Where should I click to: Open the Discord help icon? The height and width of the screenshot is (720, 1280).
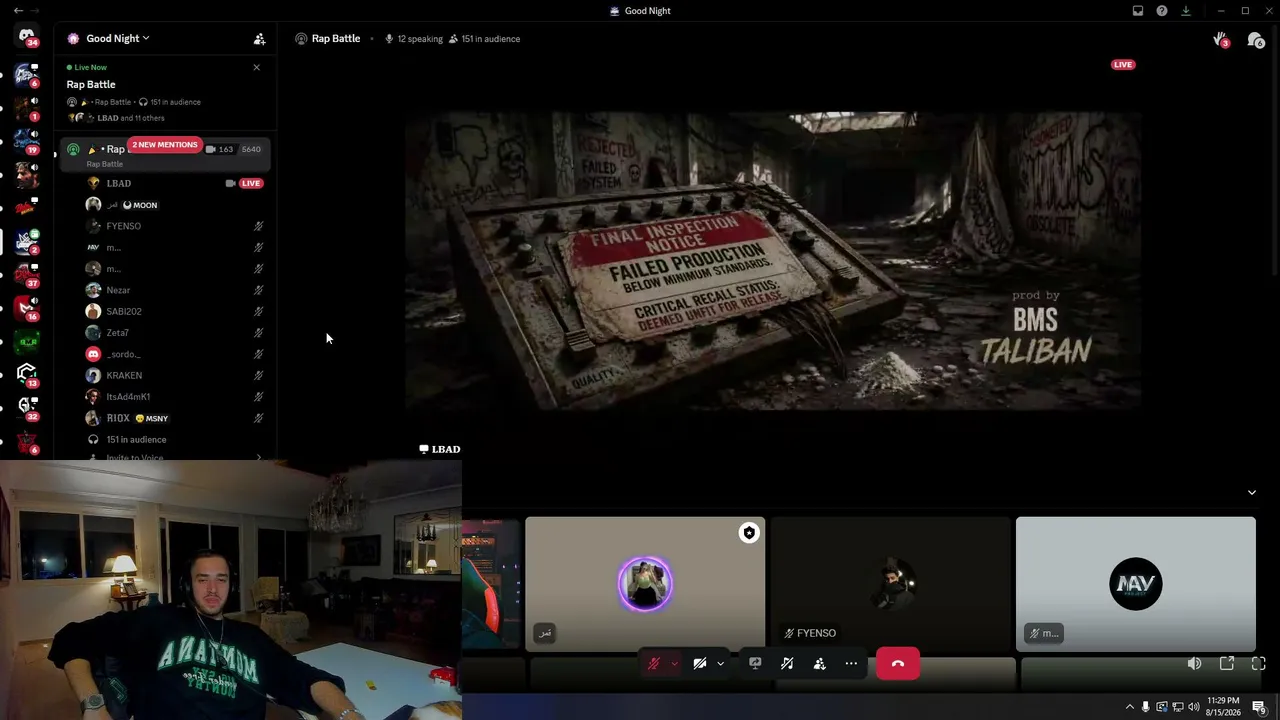click(x=1162, y=11)
